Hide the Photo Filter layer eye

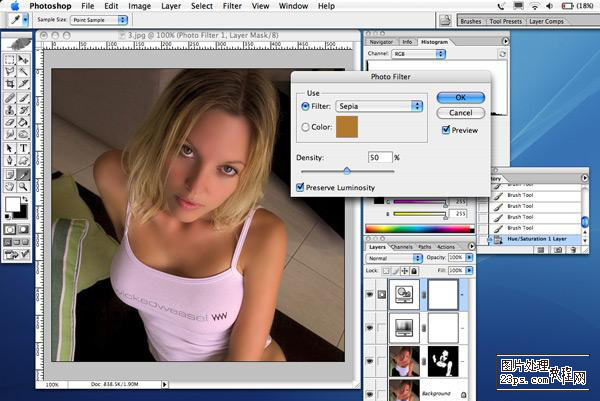click(x=370, y=294)
